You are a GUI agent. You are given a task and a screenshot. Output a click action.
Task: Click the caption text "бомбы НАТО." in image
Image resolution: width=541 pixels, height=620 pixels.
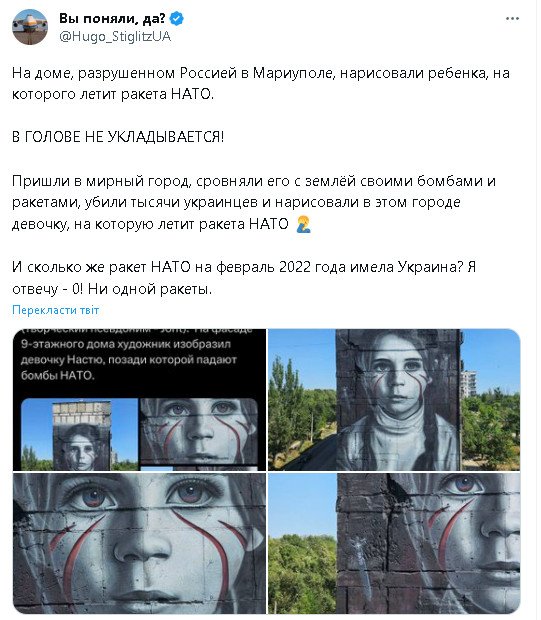(x=58, y=376)
